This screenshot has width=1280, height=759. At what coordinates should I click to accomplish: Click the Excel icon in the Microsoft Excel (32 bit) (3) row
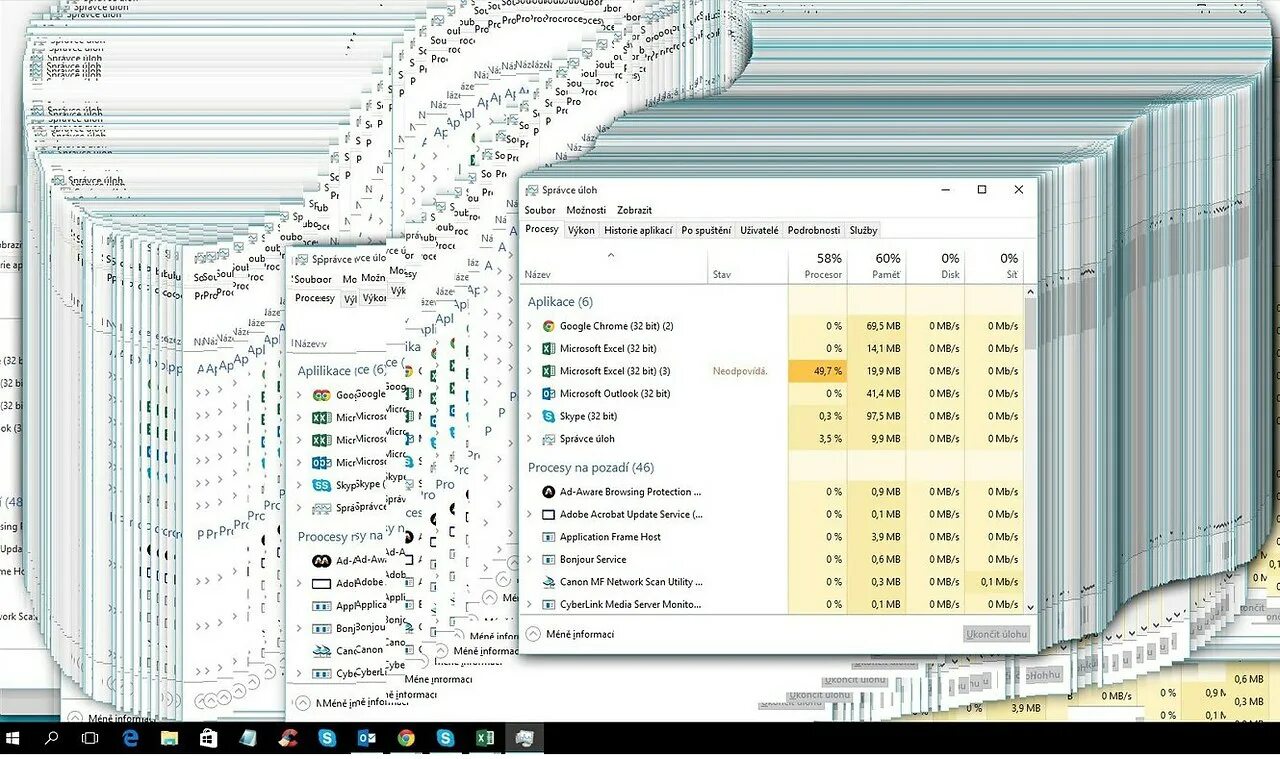(x=548, y=371)
